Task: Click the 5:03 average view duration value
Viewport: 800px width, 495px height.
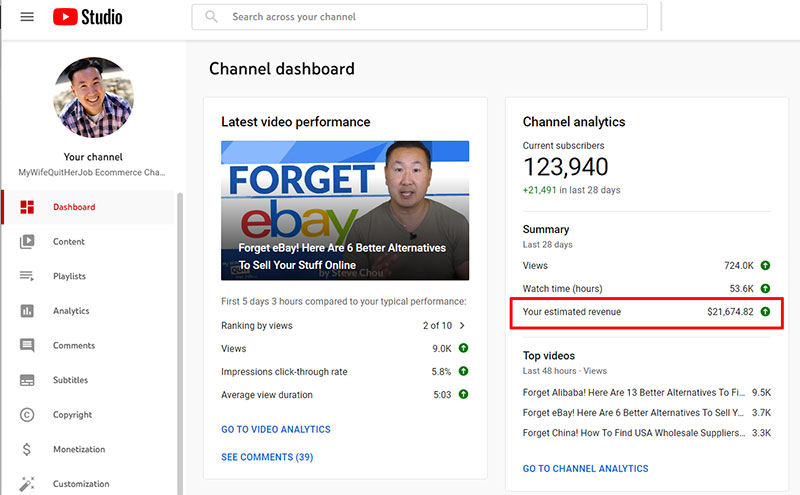Action: [x=442, y=394]
